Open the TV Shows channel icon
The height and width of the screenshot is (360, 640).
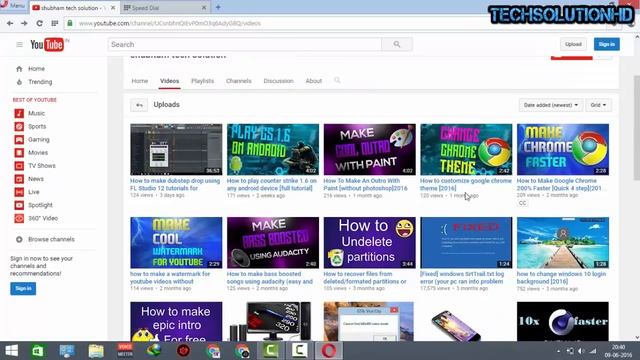(x=19, y=166)
